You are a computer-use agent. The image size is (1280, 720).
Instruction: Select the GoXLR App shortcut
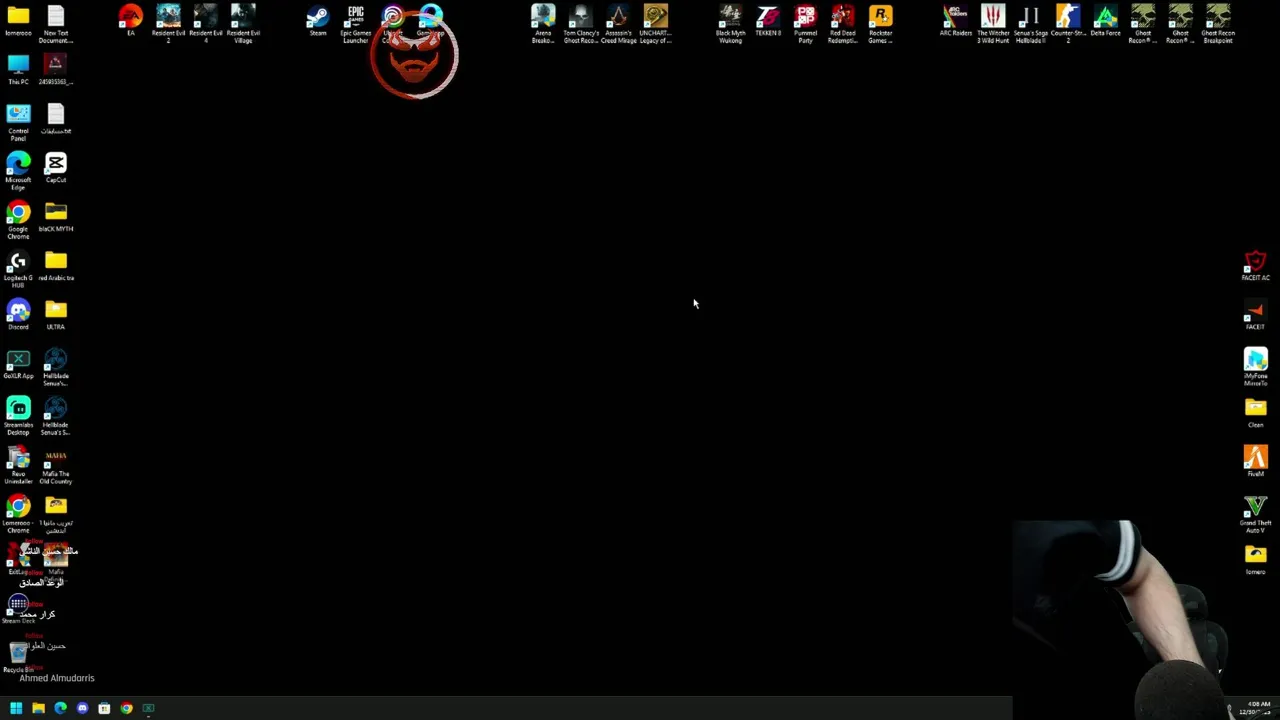pos(18,363)
